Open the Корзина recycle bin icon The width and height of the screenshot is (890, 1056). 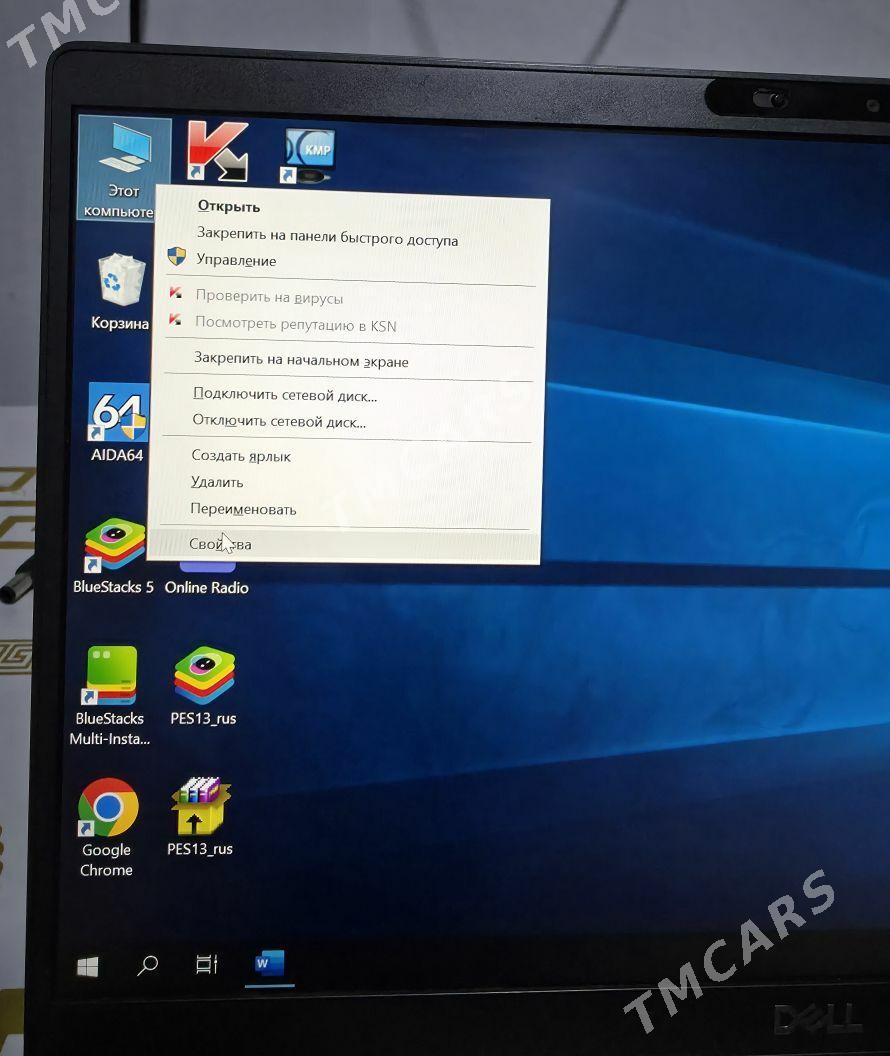click(121, 292)
